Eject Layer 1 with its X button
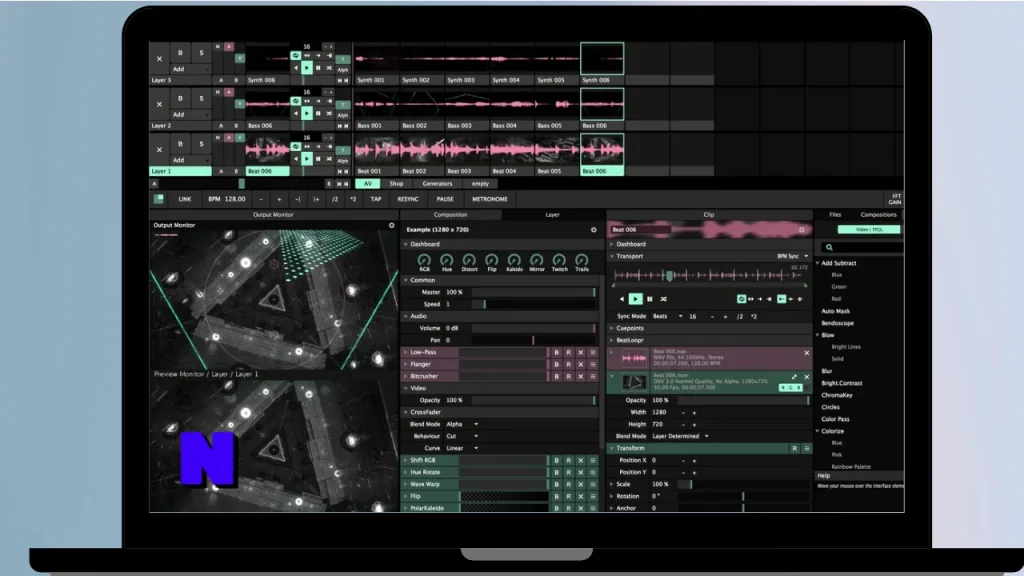This screenshot has width=1024, height=576. 159,150
